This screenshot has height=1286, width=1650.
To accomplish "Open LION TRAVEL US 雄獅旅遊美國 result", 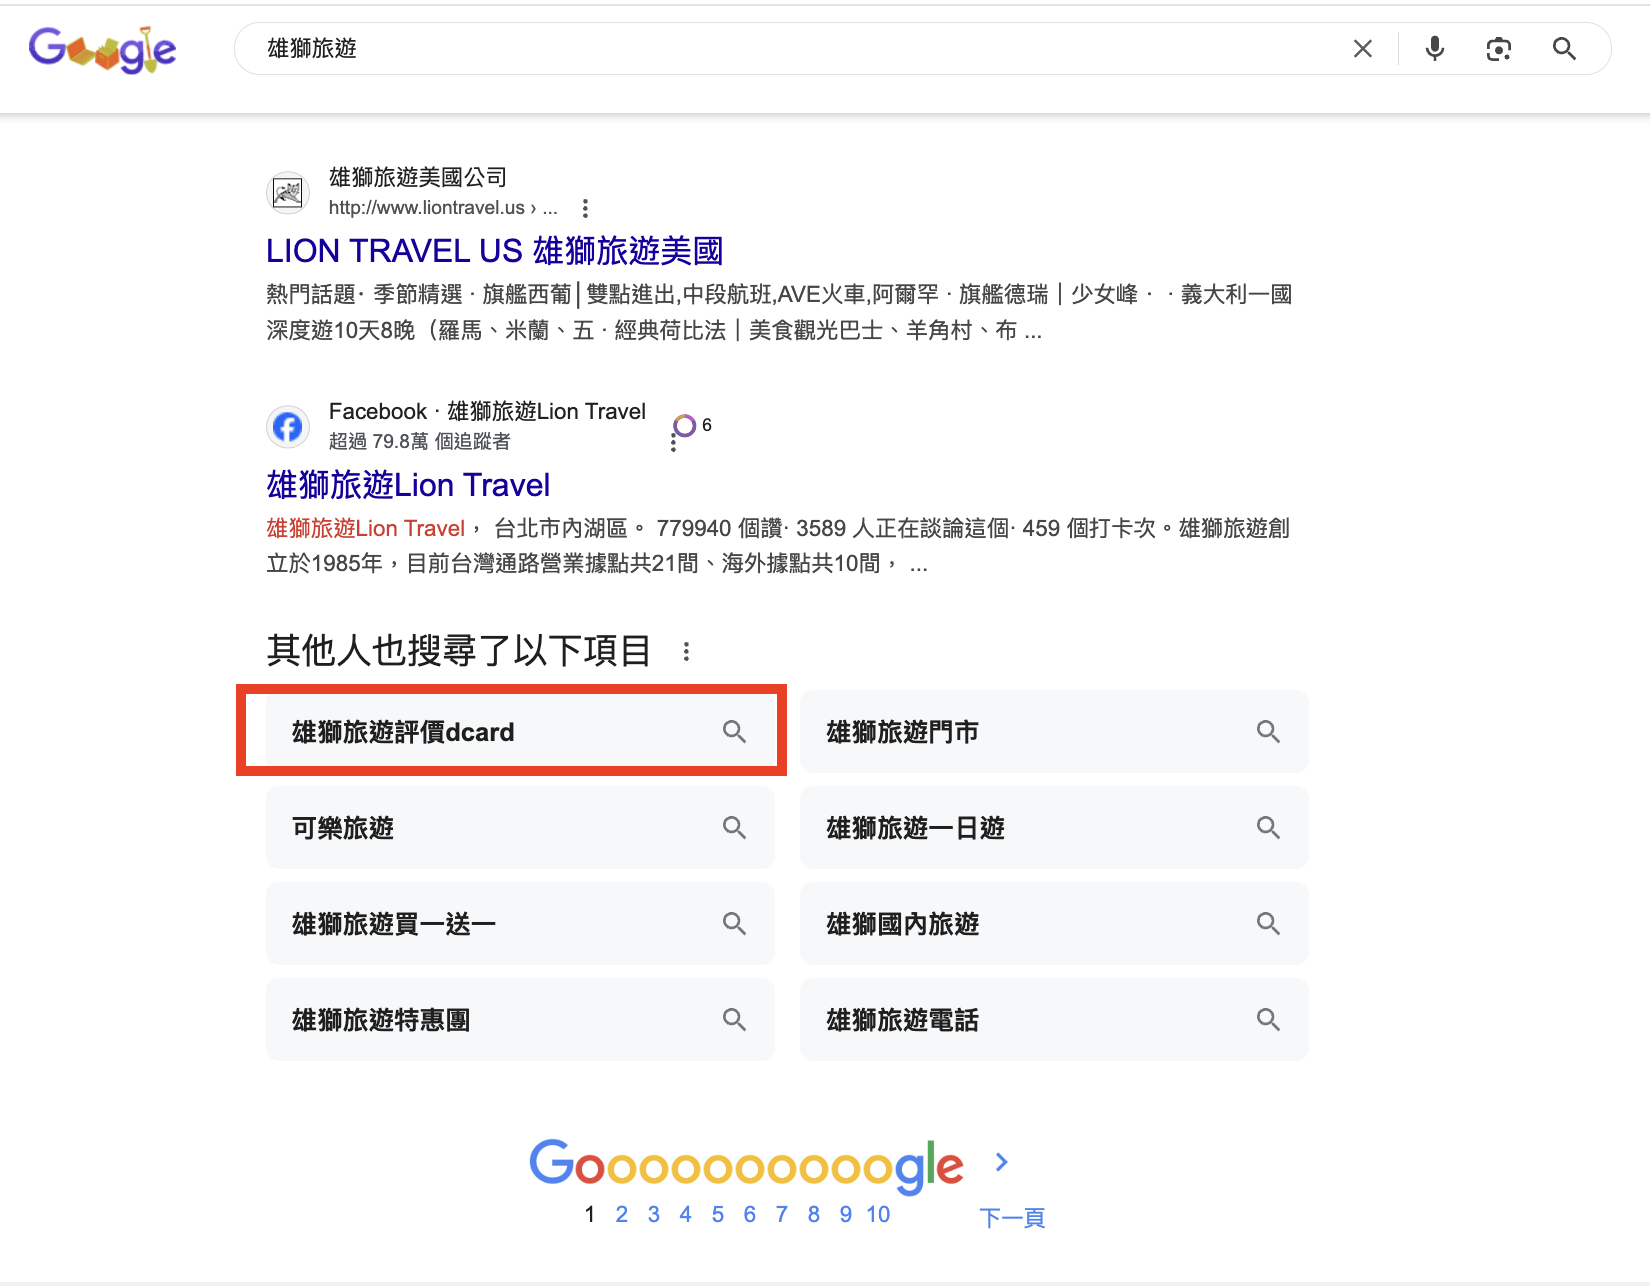I will [x=494, y=251].
